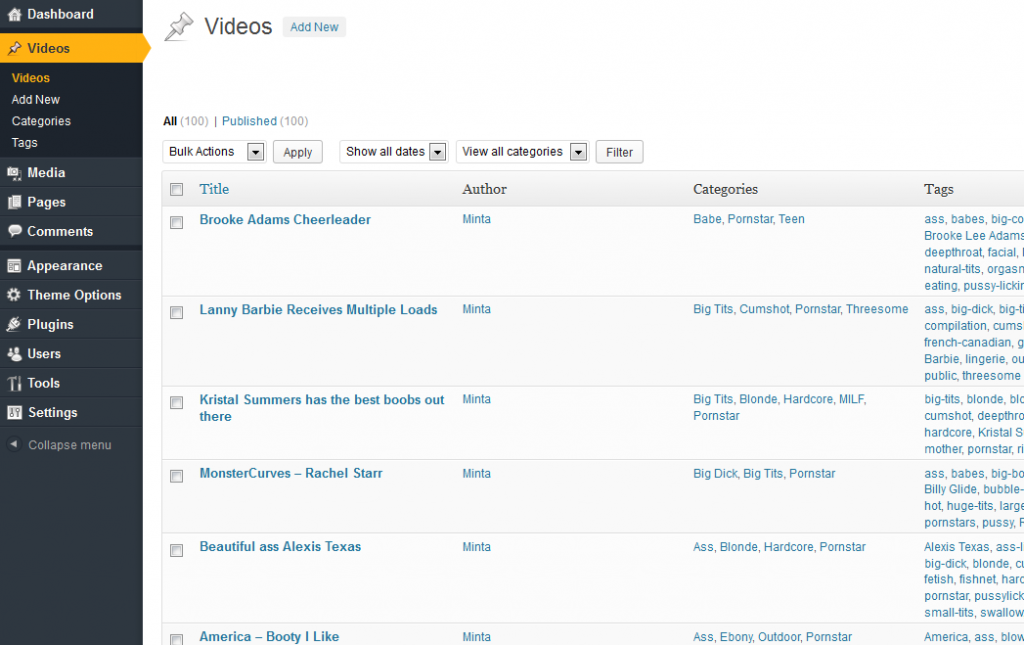
Task: Click the Appearance icon in sidebar
Action: point(14,266)
